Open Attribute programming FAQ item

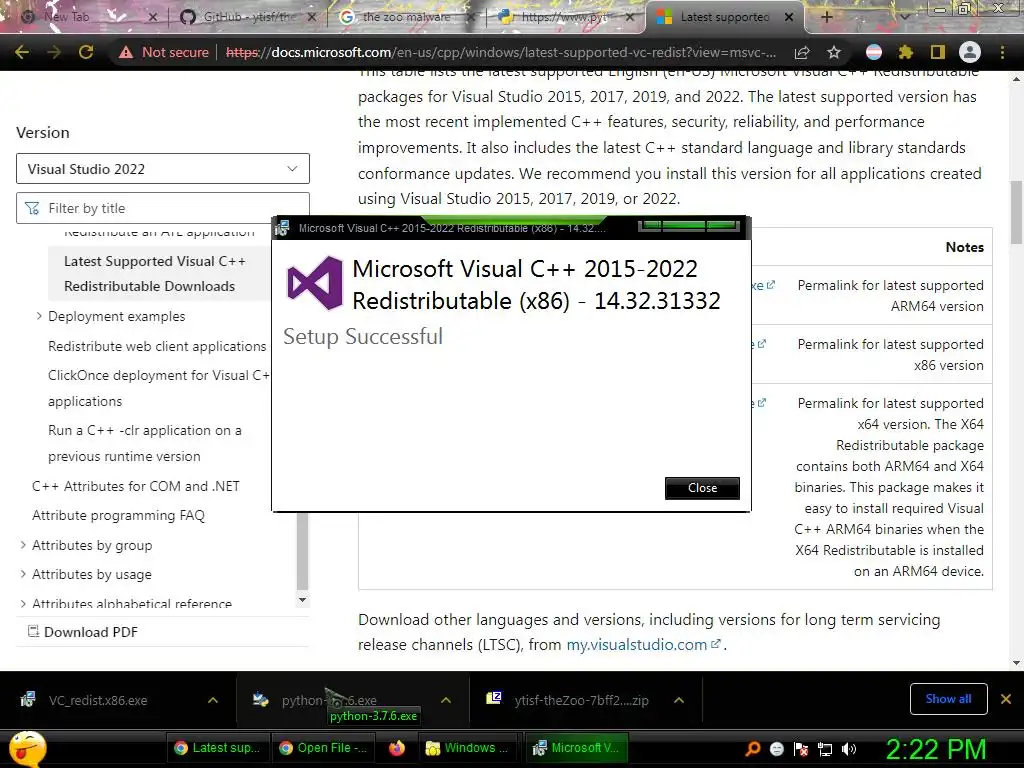[118, 515]
